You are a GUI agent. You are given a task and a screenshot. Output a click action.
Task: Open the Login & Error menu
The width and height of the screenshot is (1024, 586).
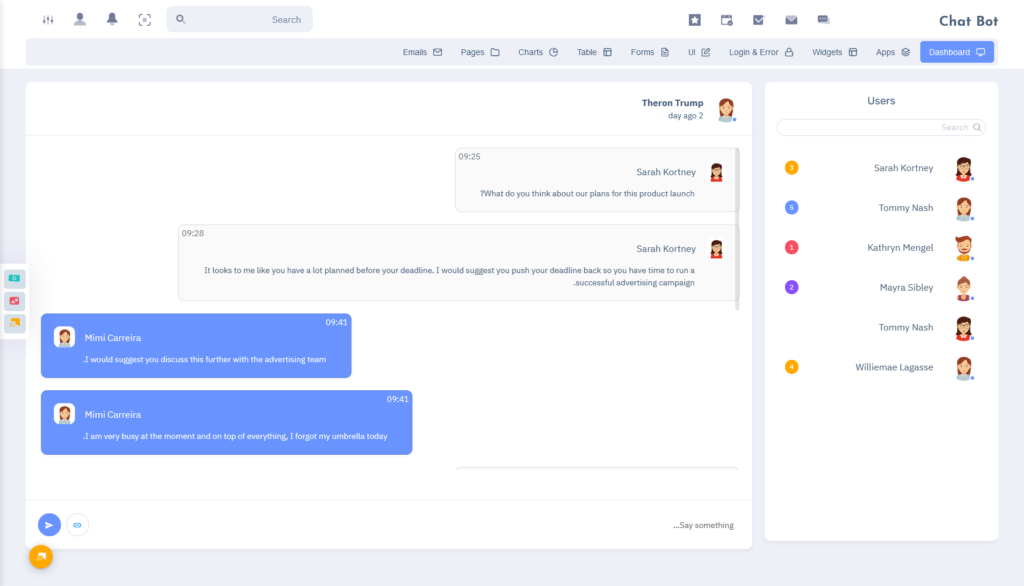761,51
